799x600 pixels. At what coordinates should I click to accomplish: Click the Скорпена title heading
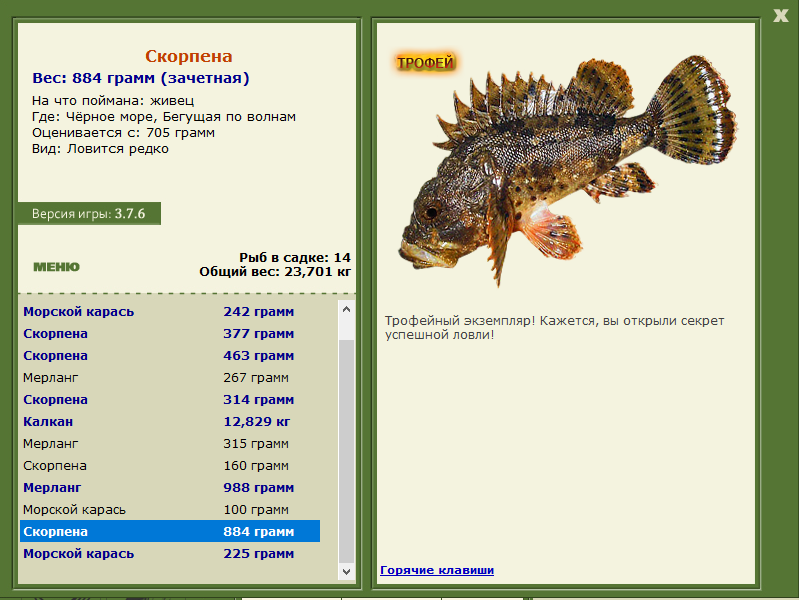[x=189, y=56]
